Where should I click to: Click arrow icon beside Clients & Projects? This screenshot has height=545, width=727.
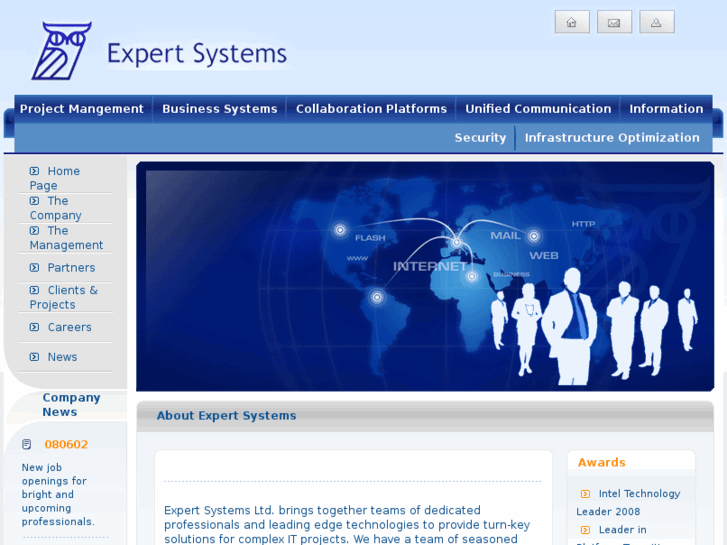tap(34, 290)
